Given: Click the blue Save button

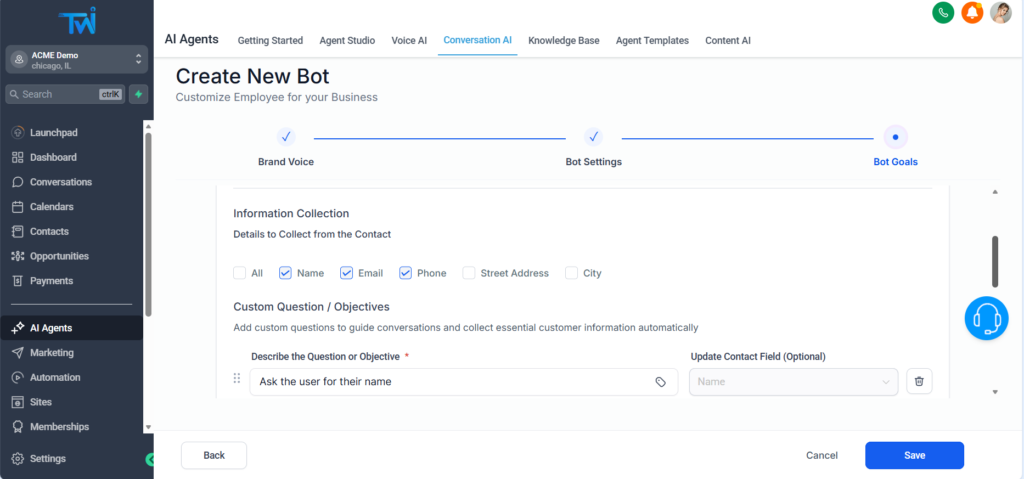Looking at the screenshot, I should (913, 455).
